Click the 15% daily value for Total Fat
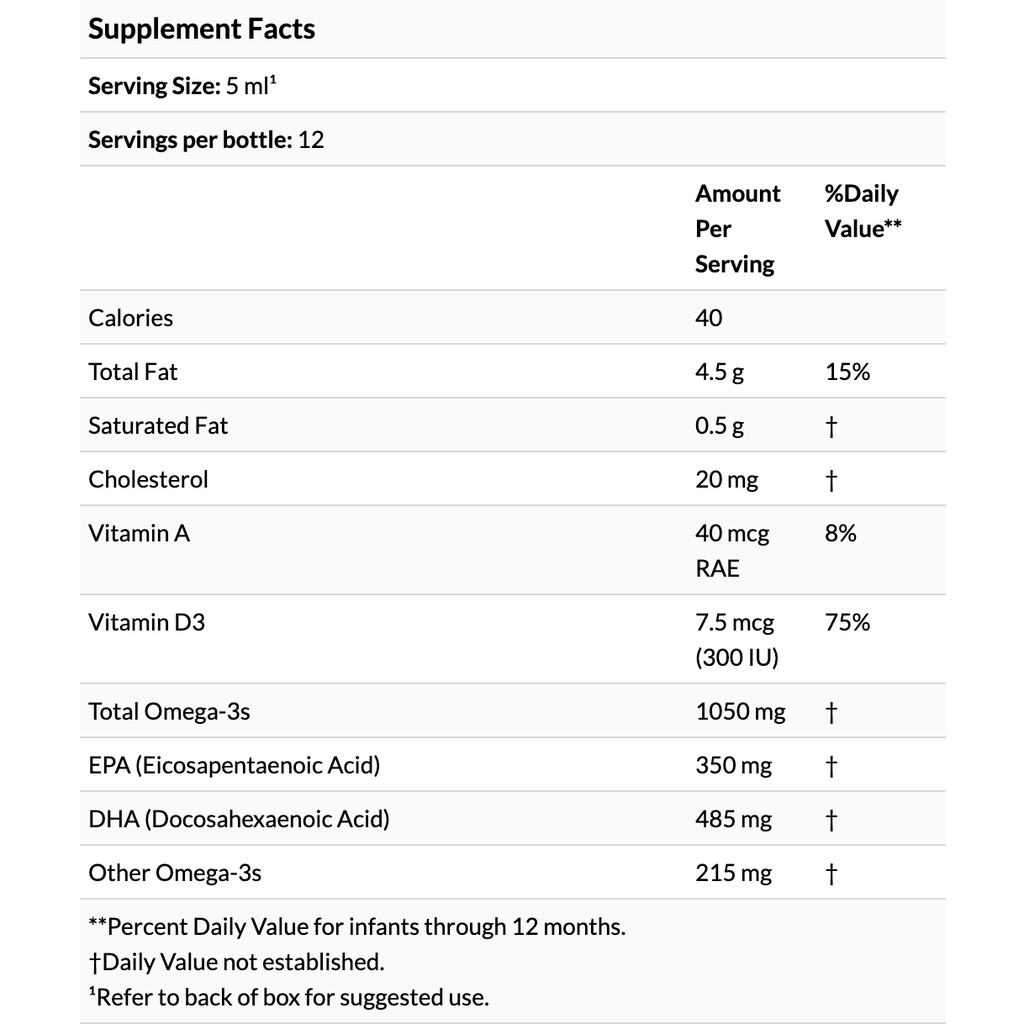 [847, 372]
